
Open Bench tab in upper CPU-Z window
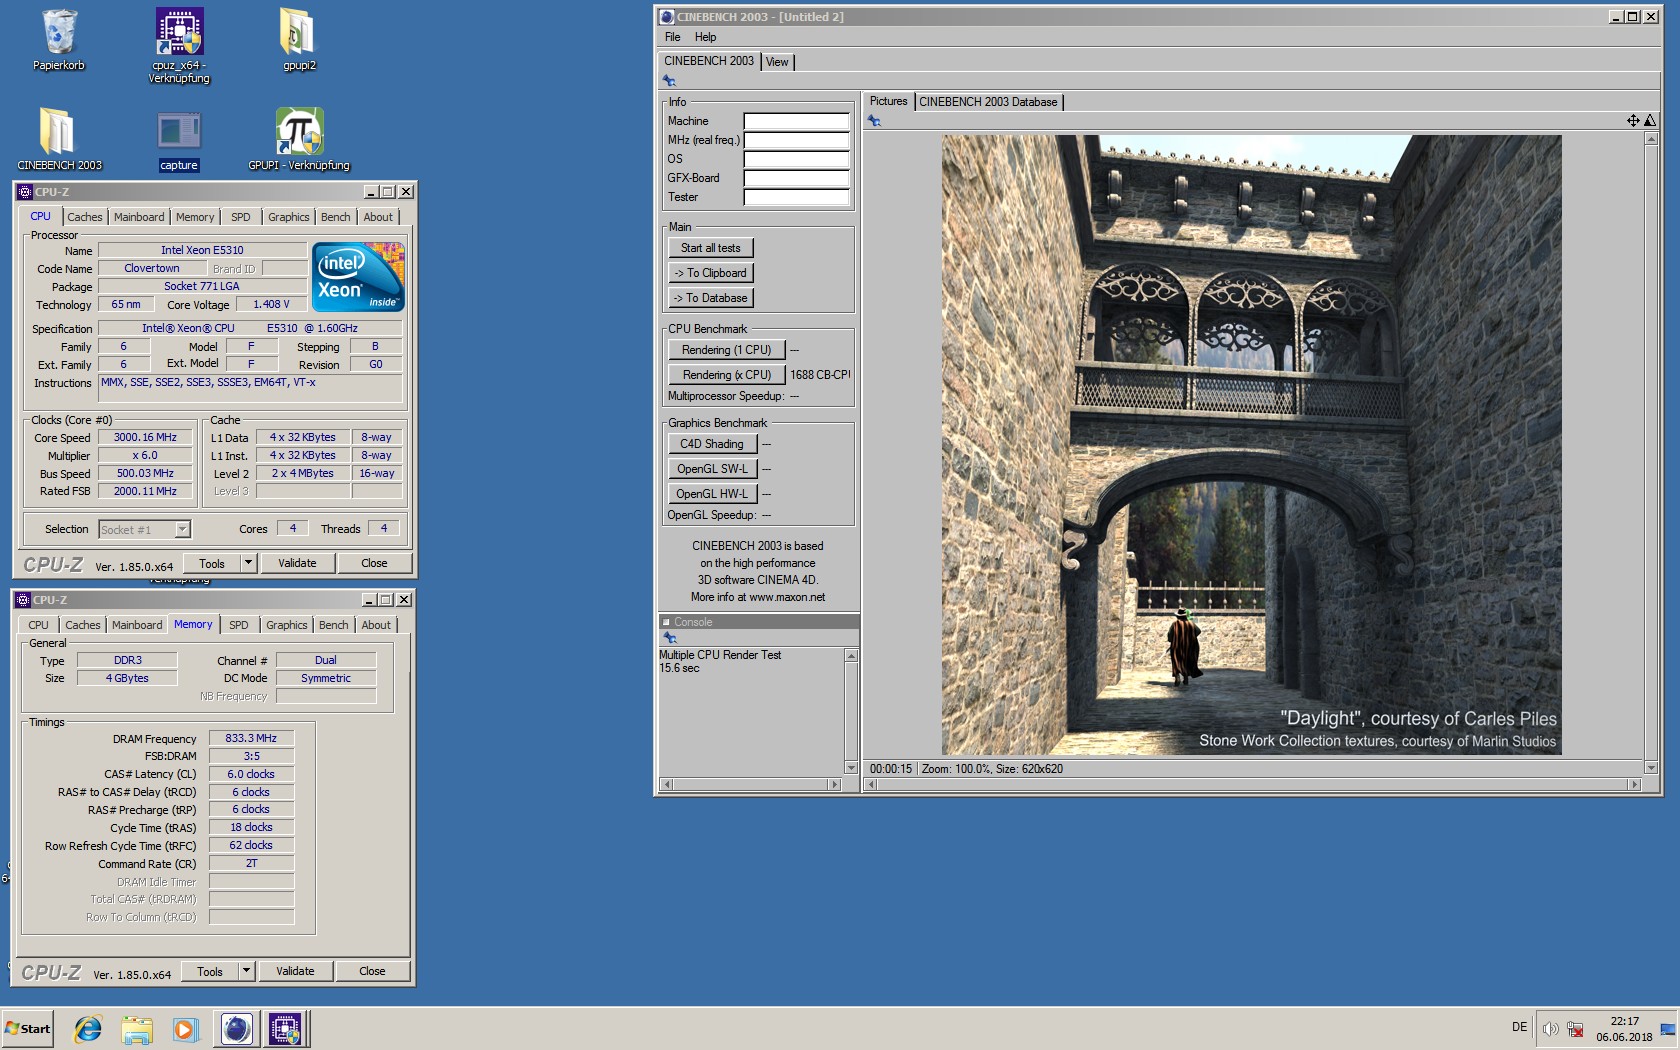click(336, 217)
